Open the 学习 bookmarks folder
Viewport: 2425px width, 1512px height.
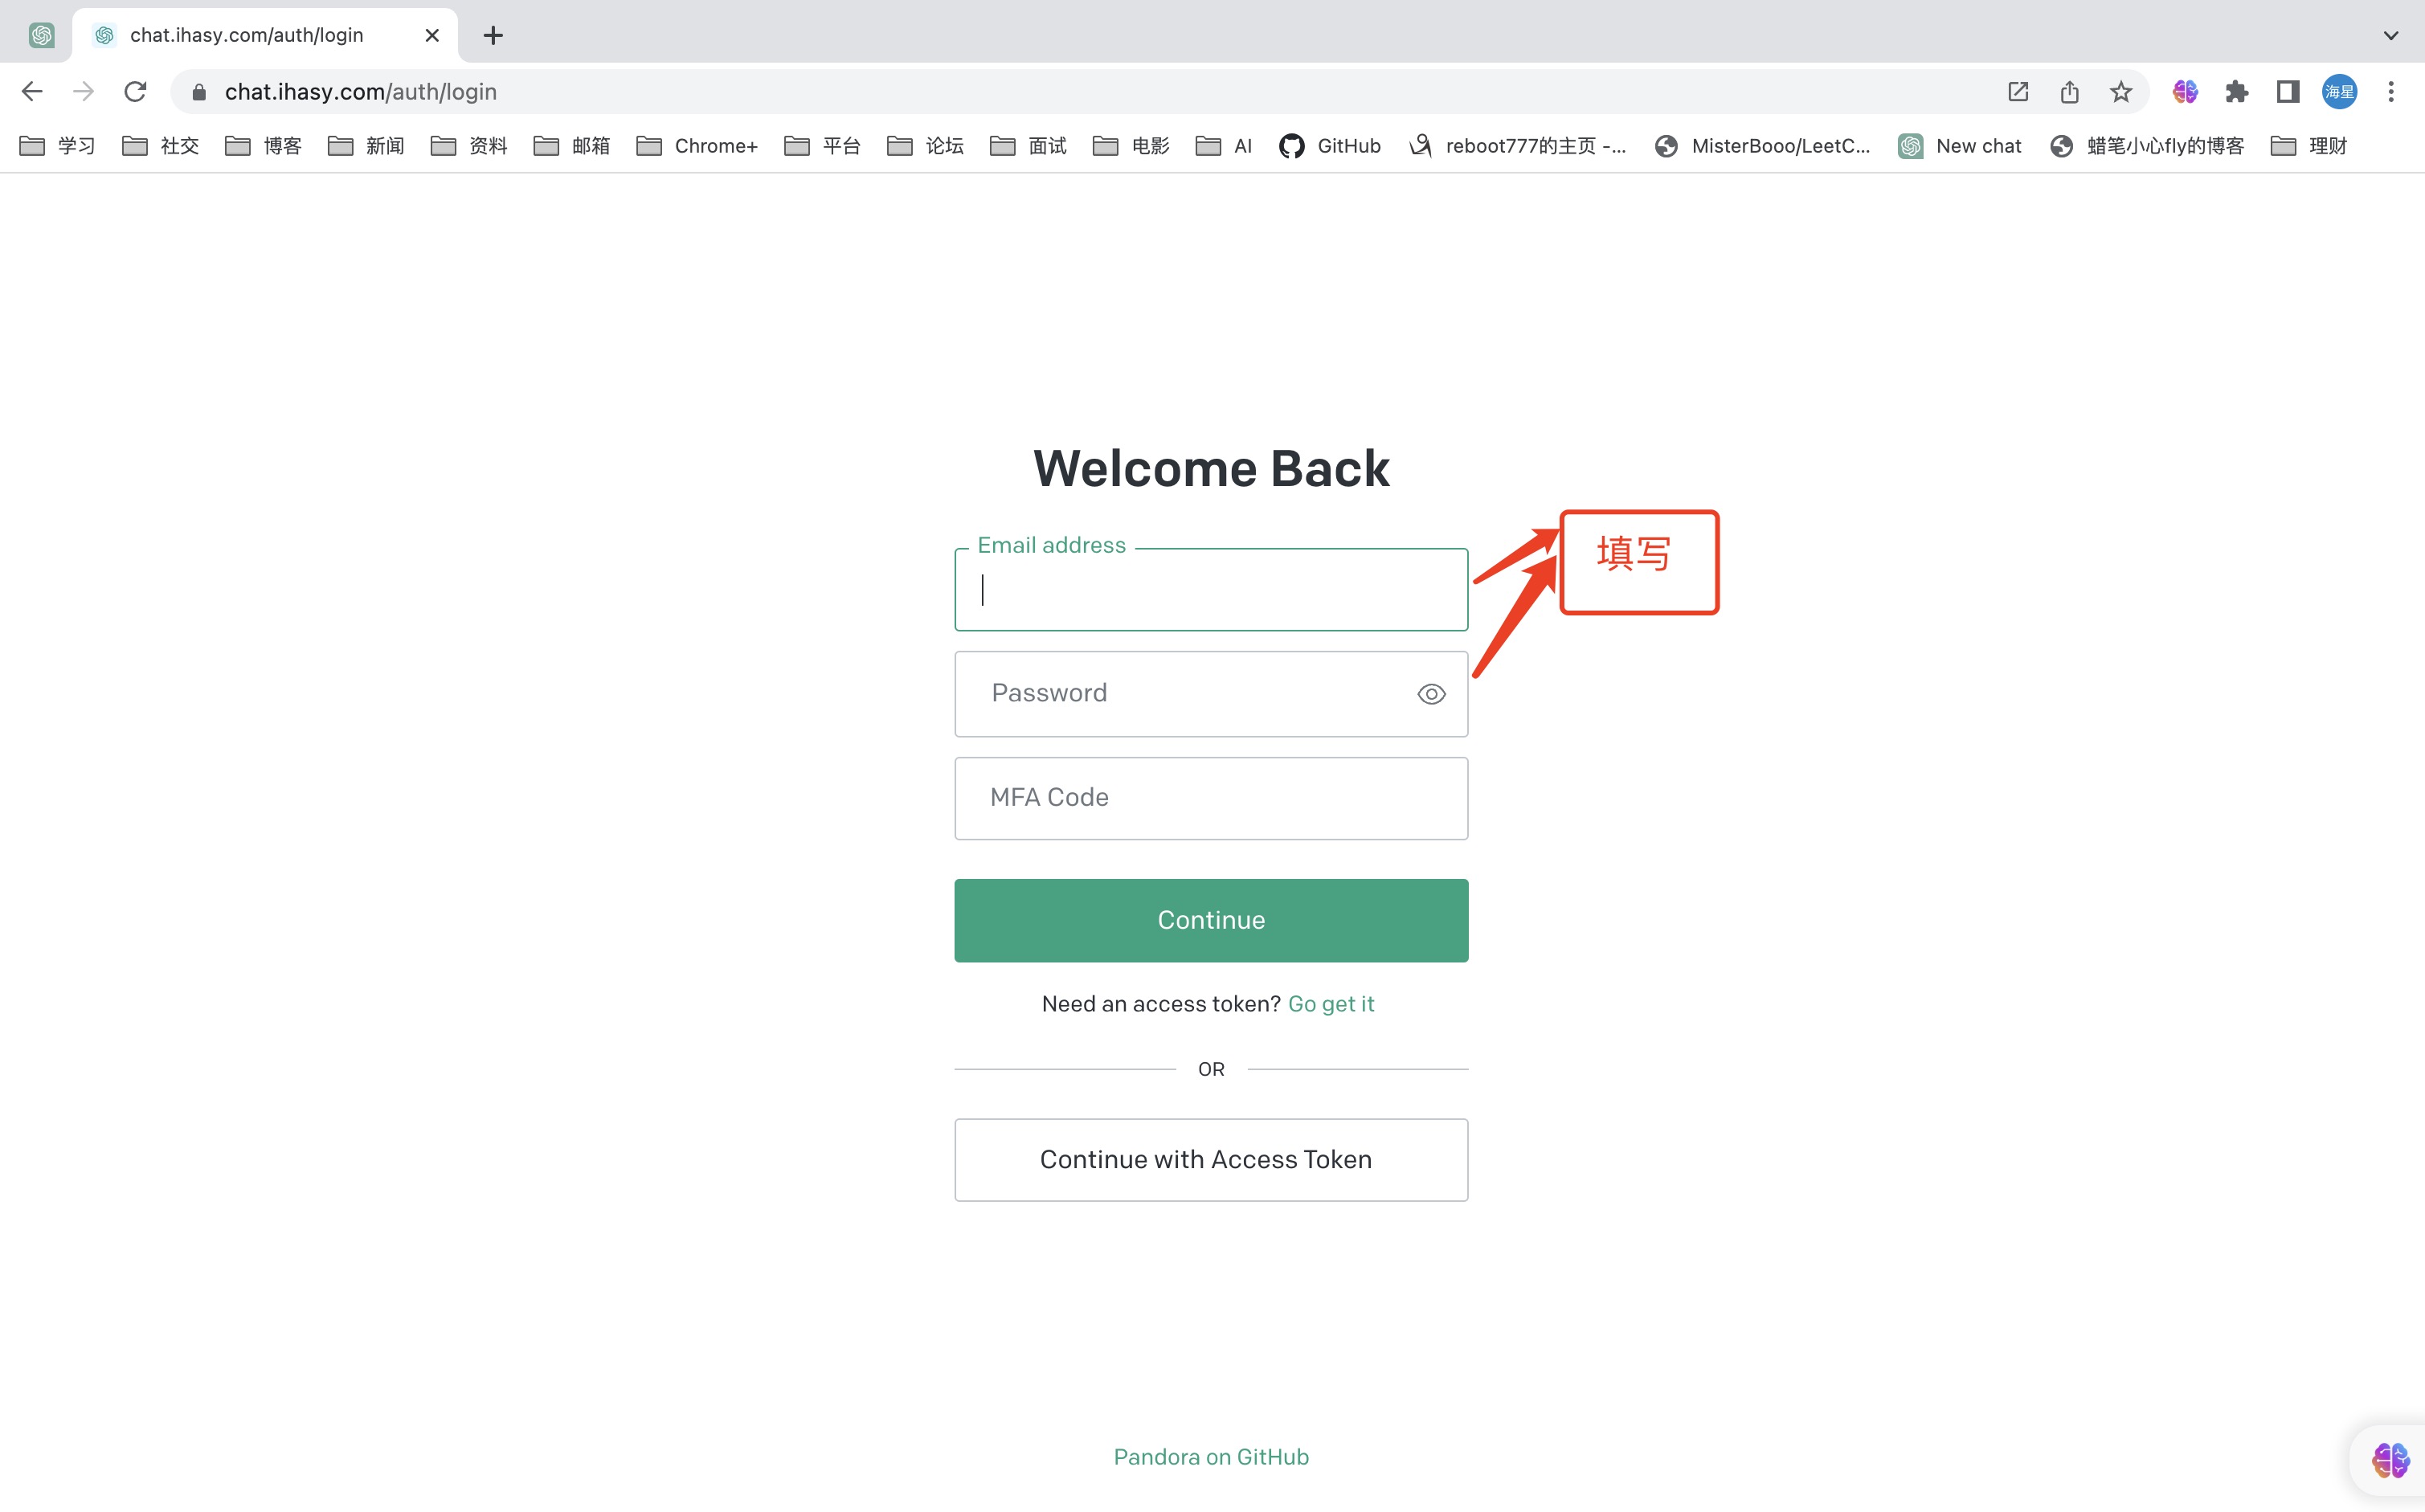click(58, 146)
